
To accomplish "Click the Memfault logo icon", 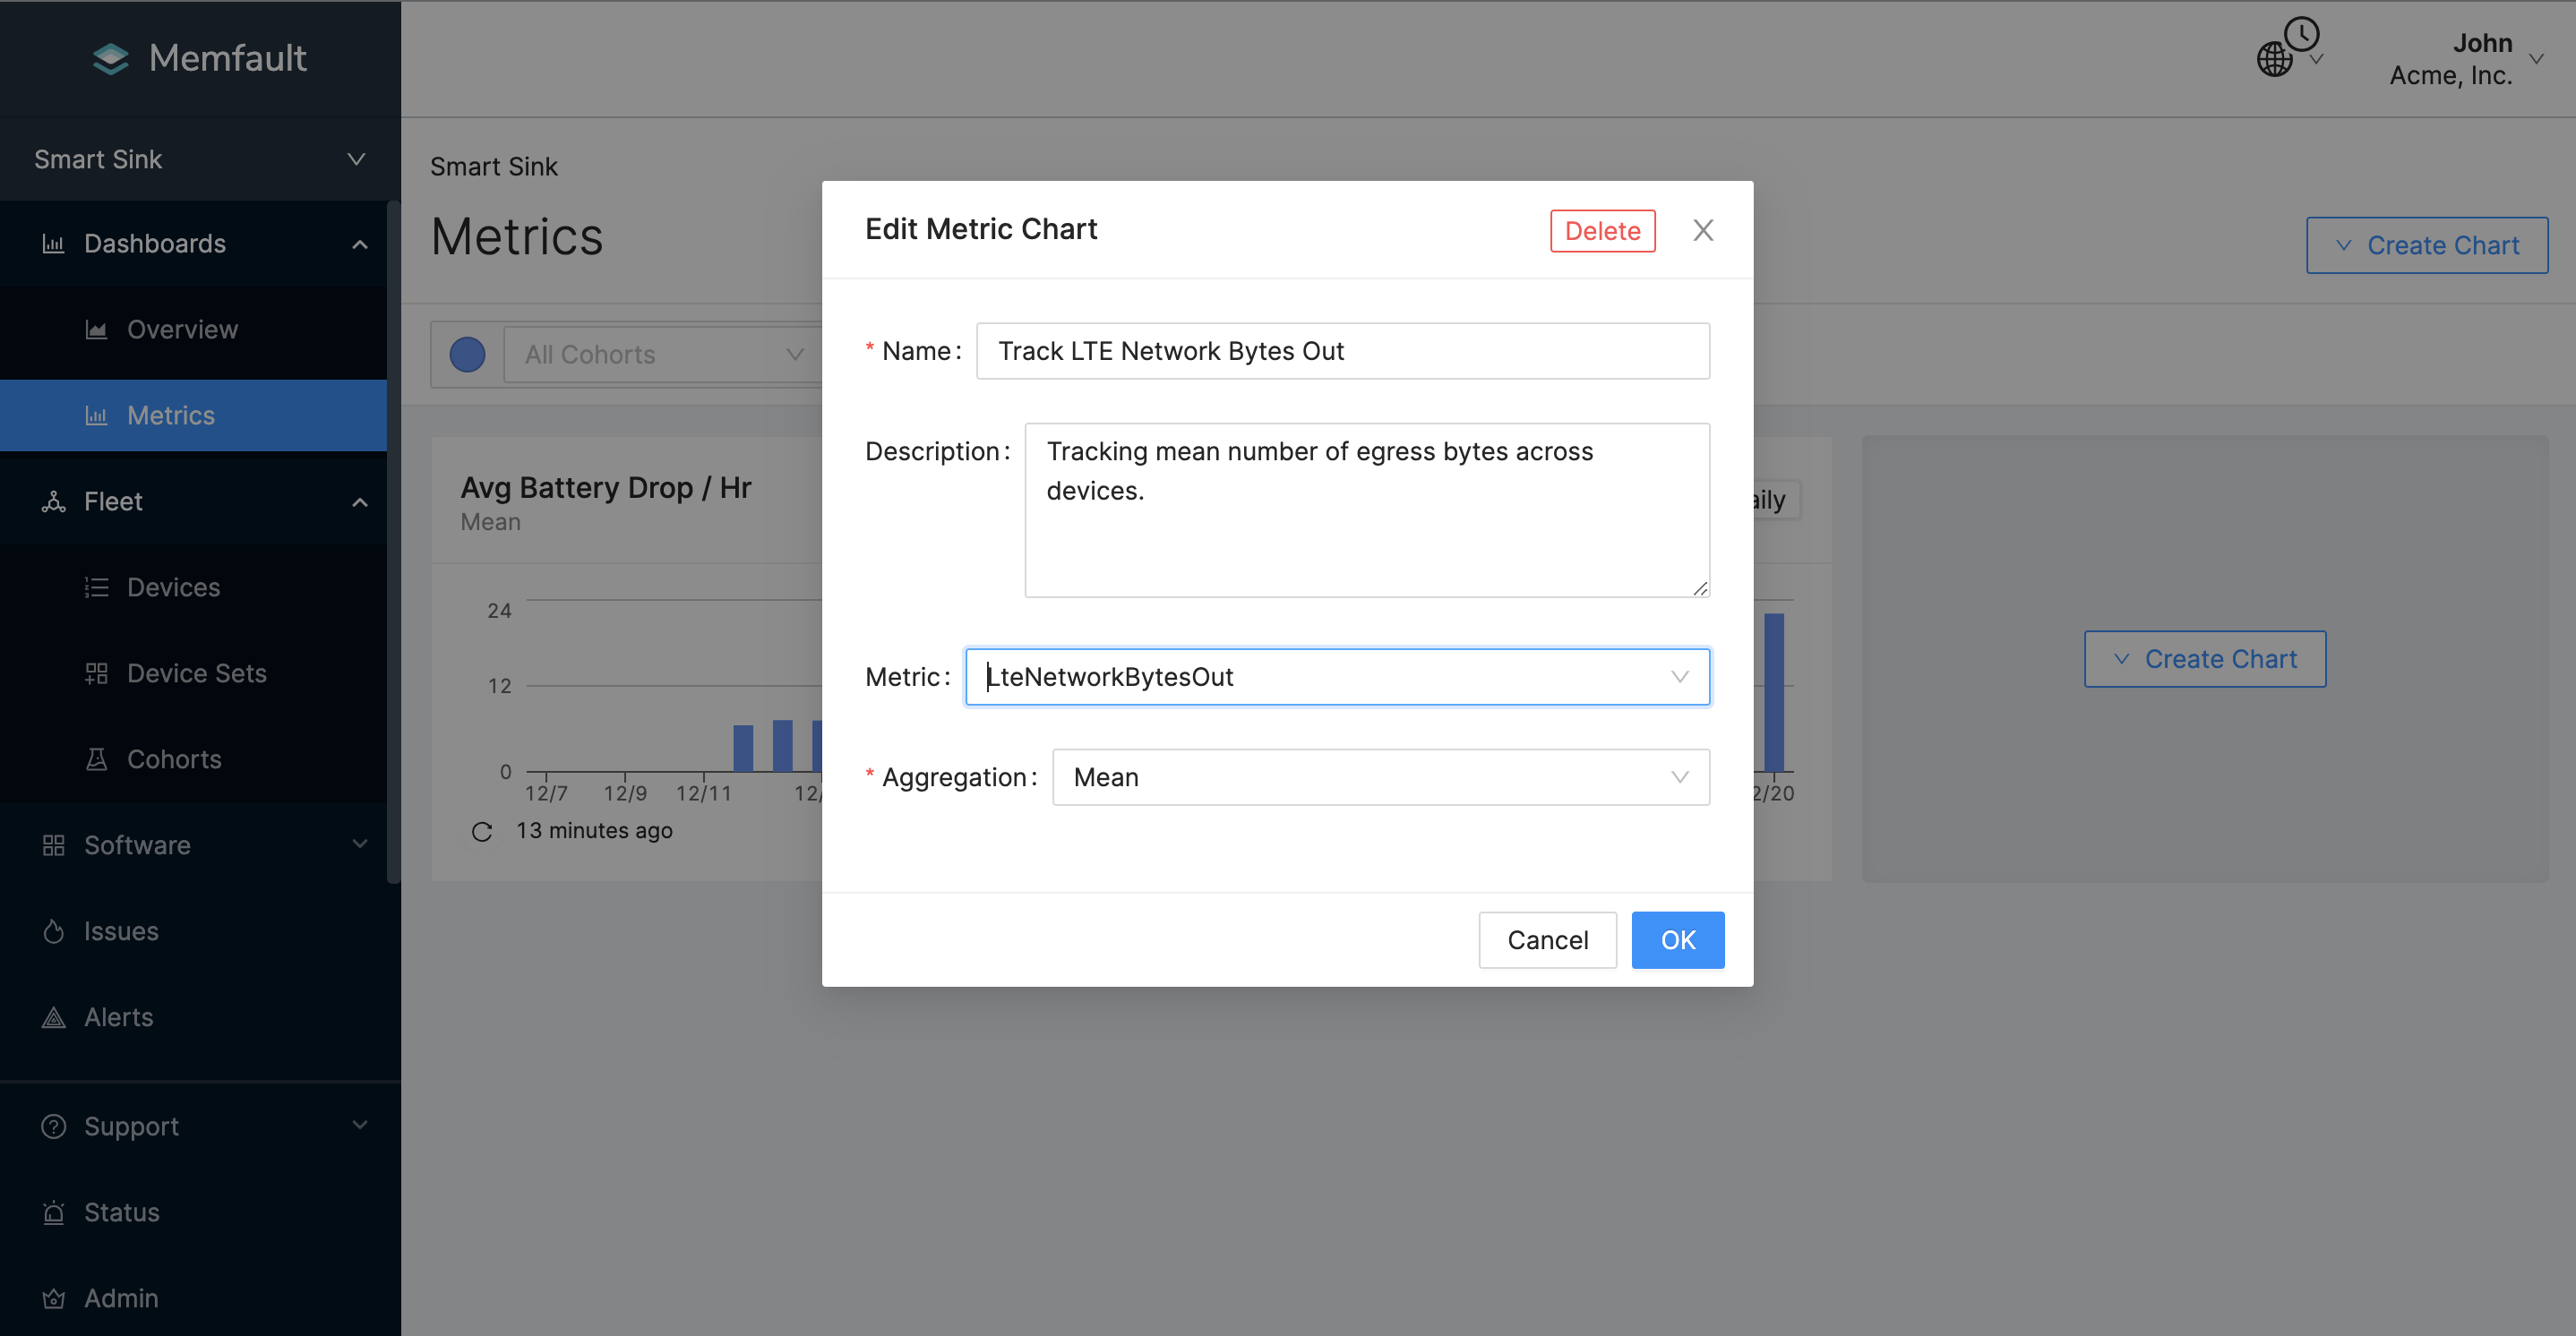I will pyautogui.click(x=110, y=59).
